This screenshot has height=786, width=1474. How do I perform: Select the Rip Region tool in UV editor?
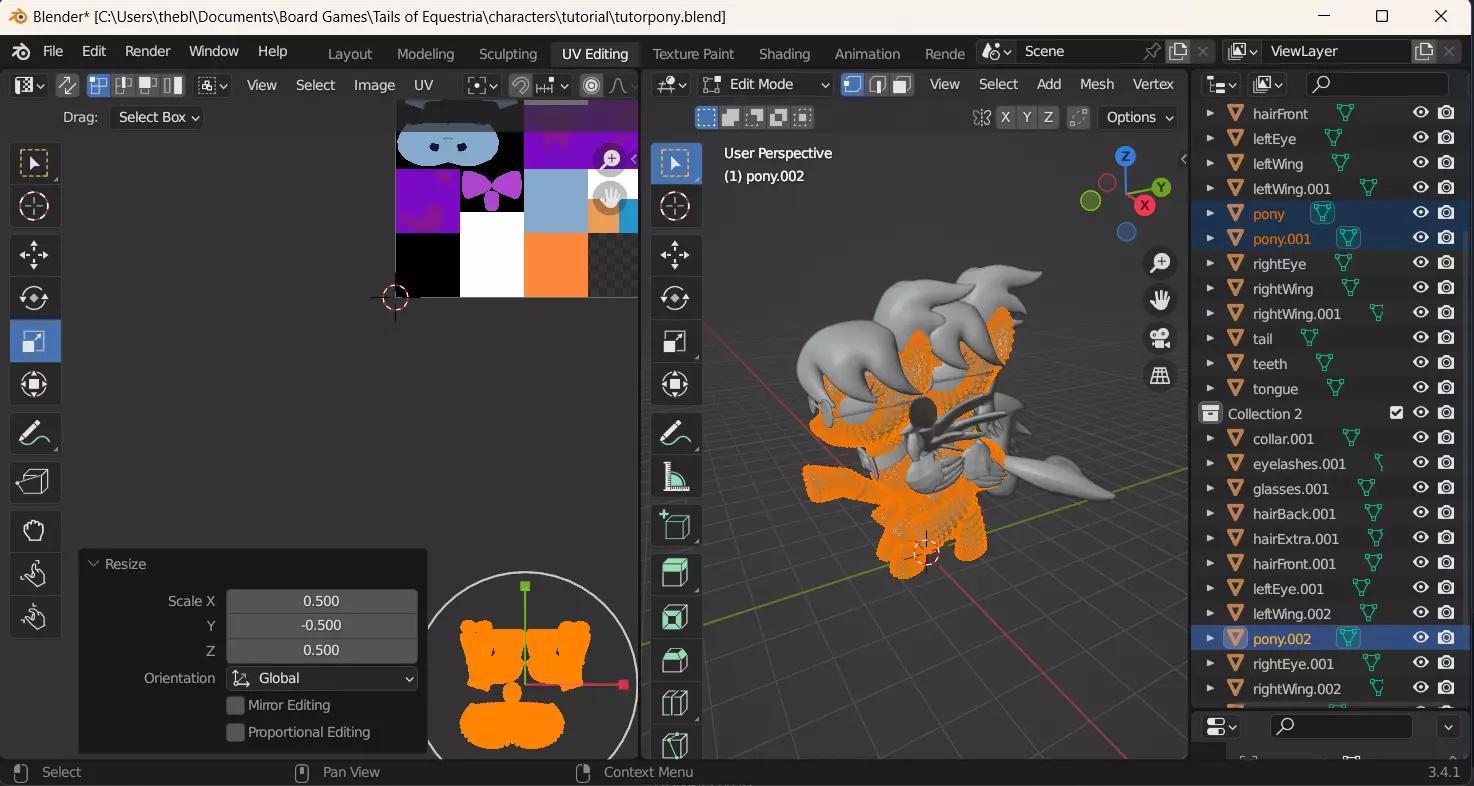coord(34,483)
